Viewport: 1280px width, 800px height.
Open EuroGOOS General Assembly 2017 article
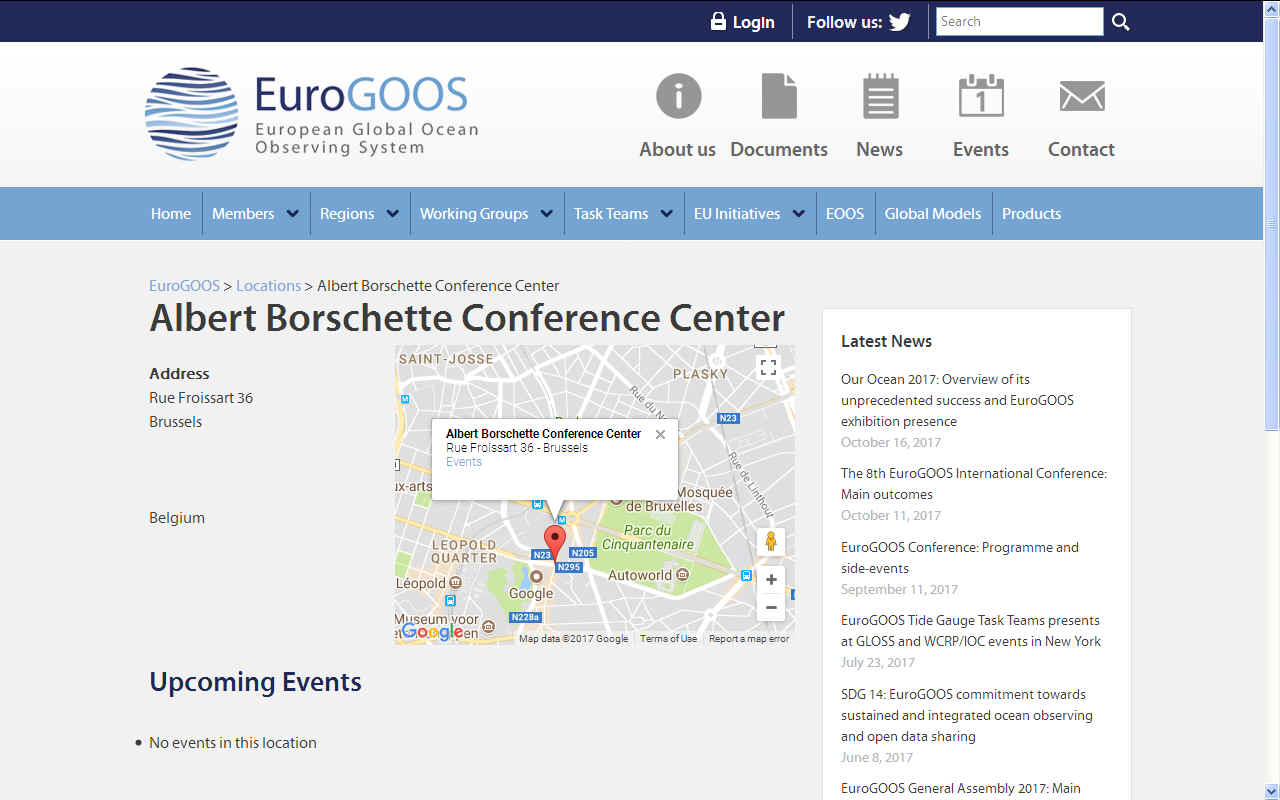coord(961,788)
